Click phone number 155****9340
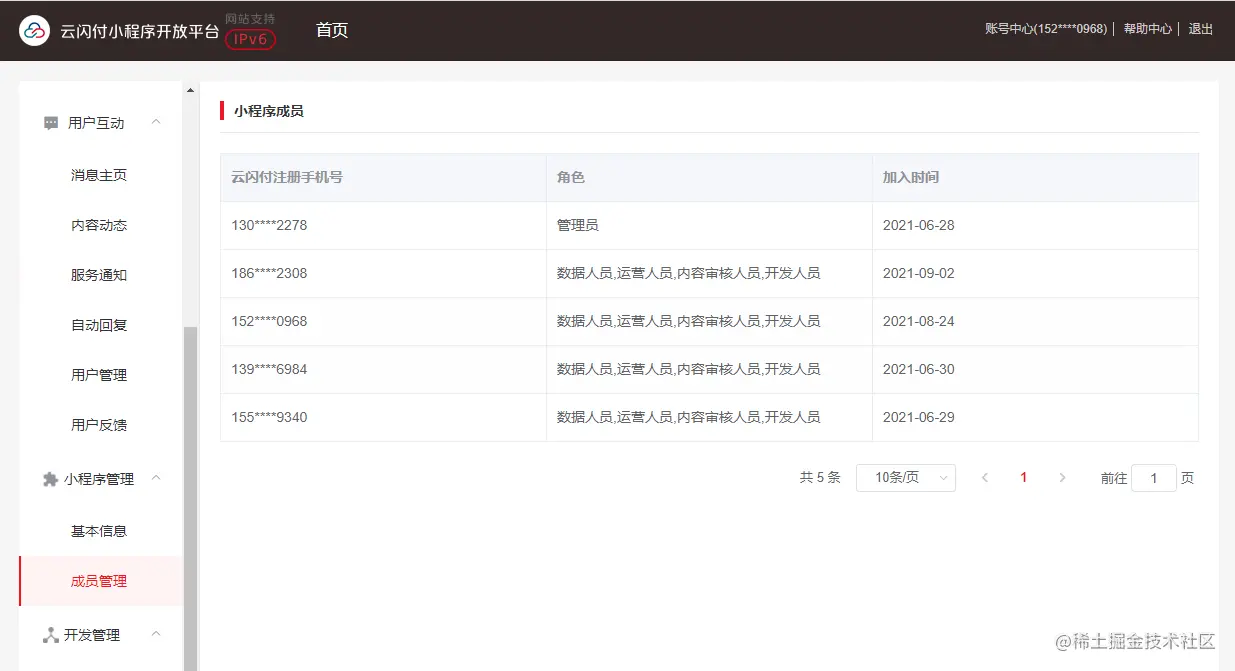Image resolution: width=1235 pixels, height=671 pixels. [x=269, y=417]
